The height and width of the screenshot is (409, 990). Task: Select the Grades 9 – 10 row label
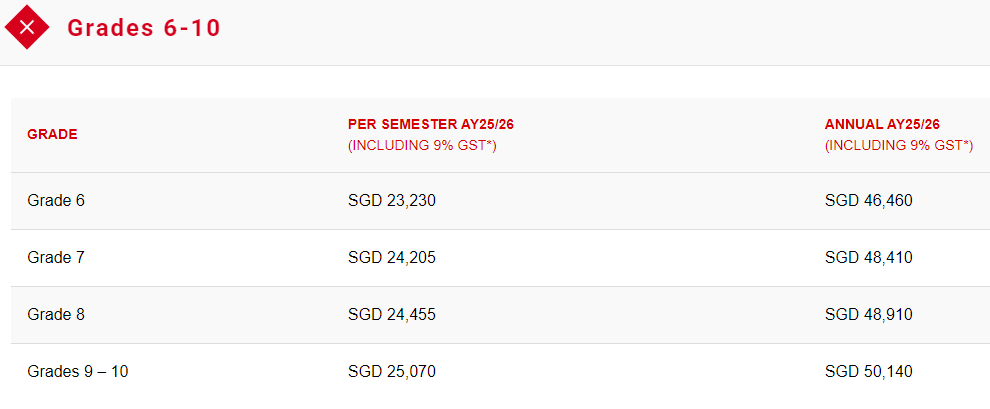(78, 372)
